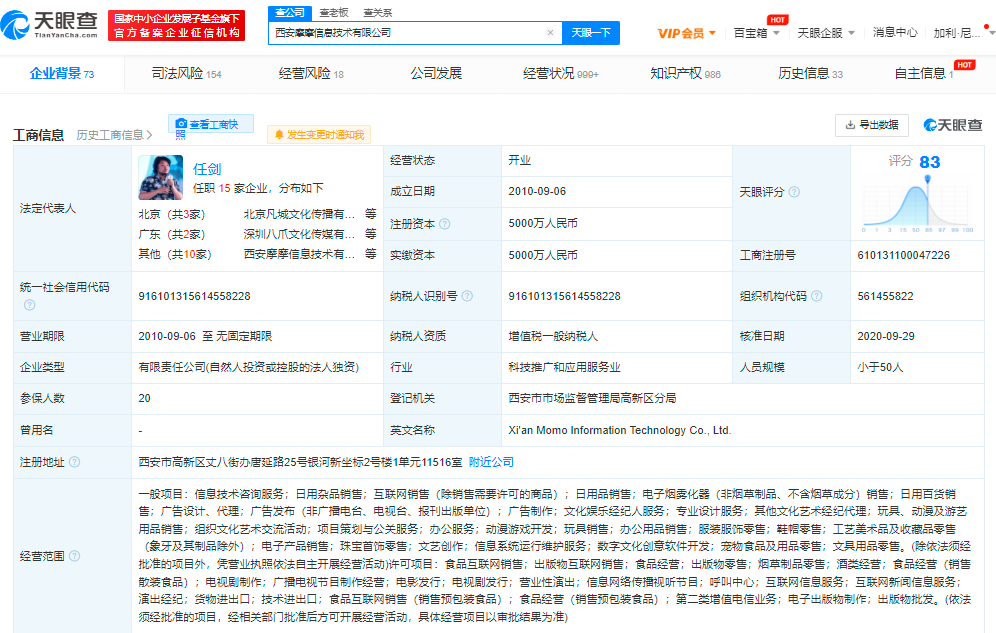The image size is (996, 633).
Task: Open legal representative 任剑 profile link
Action: point(207,169)
